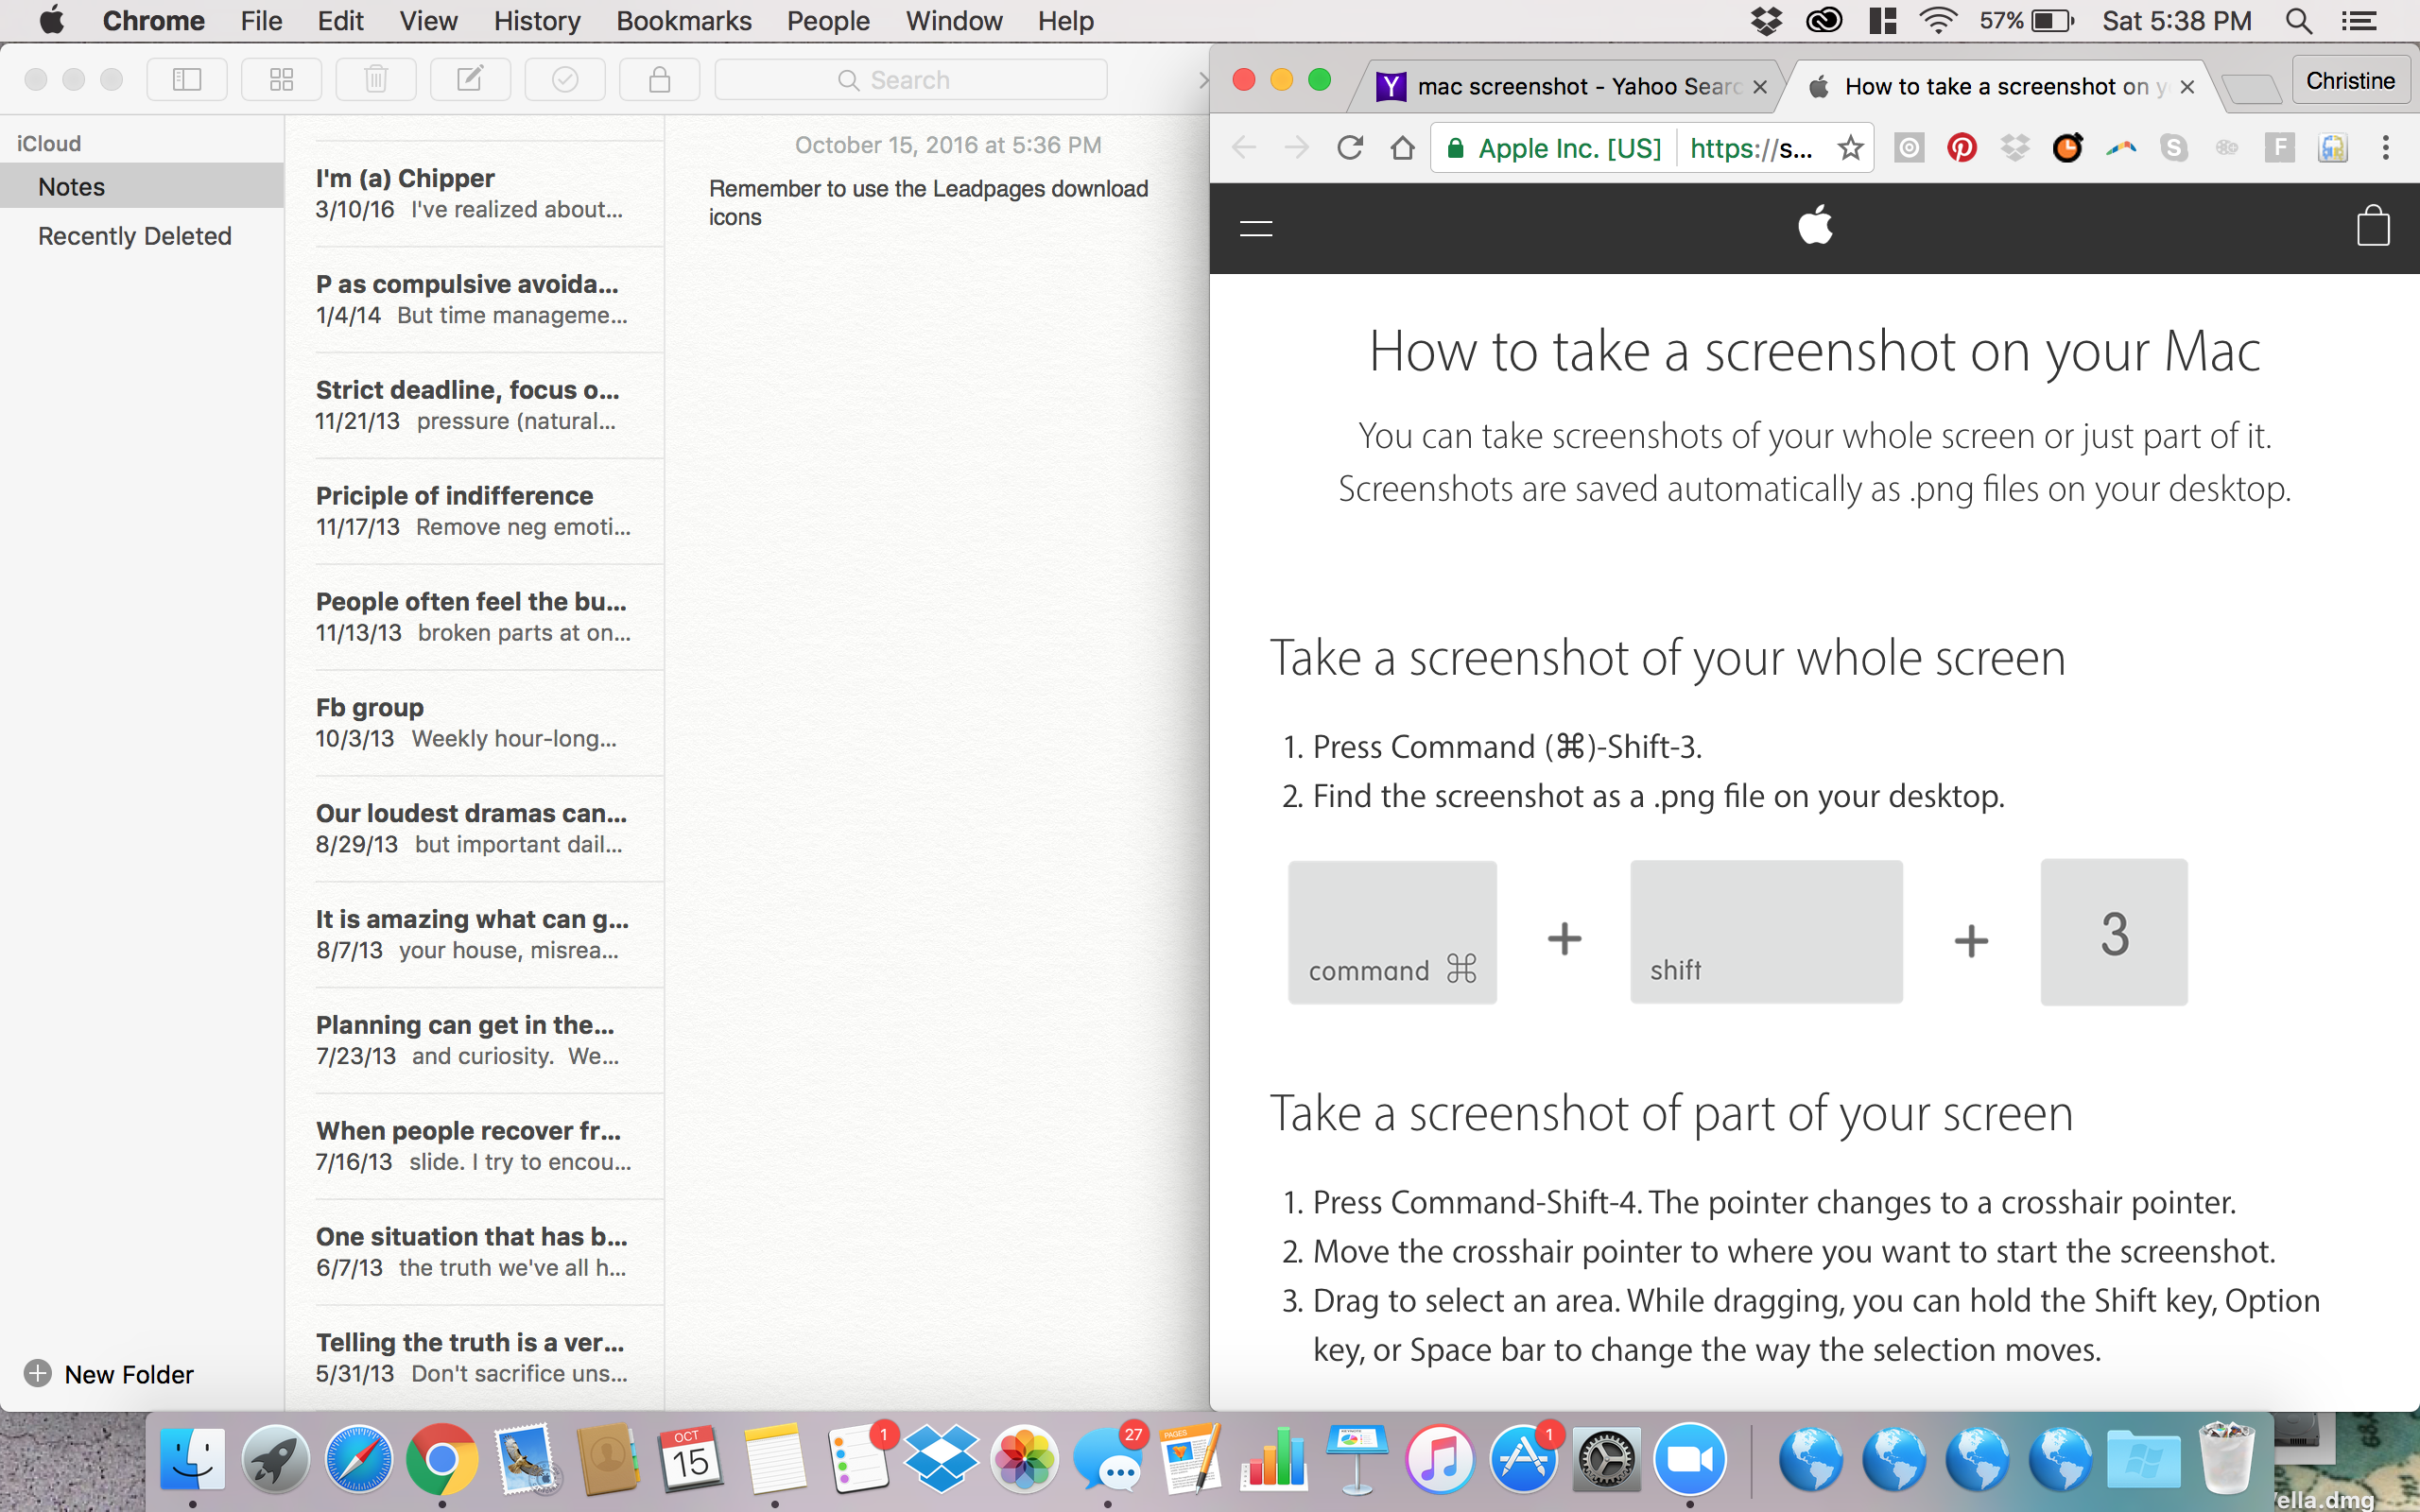Screen dimensions: 2420x1512
Task: Open the People menu
Action: (x=828, y=21)
